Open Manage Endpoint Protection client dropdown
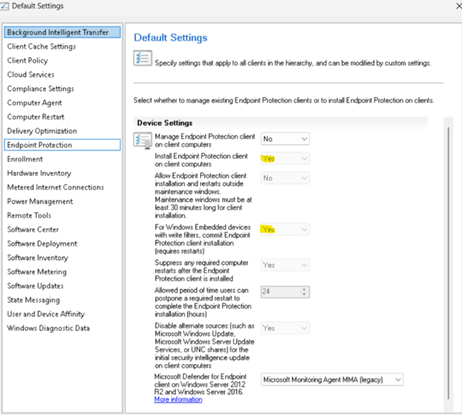Viewport: 462px width, 415px height. [x=285, y=139]
